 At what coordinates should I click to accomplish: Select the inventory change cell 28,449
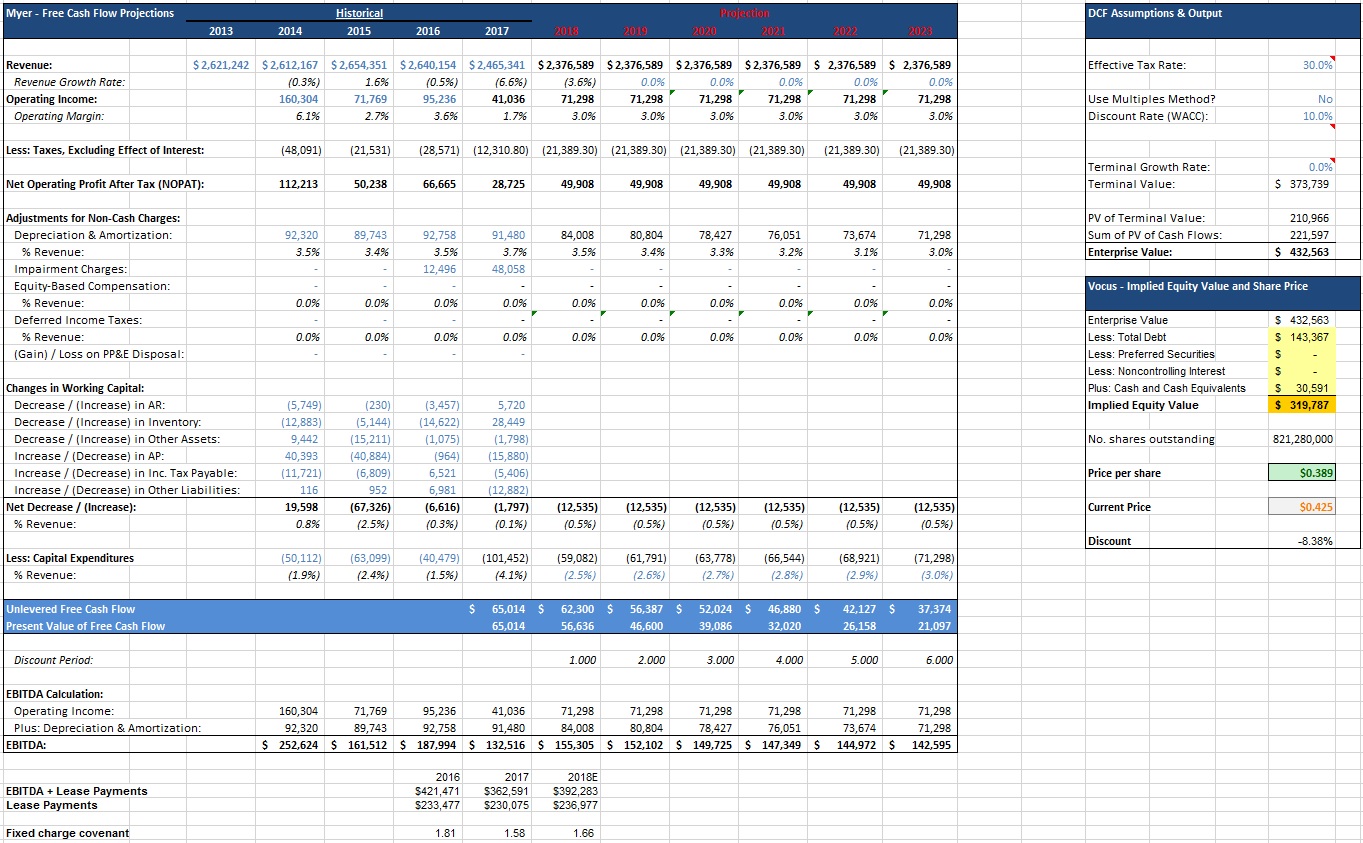[x=509, y=422]
